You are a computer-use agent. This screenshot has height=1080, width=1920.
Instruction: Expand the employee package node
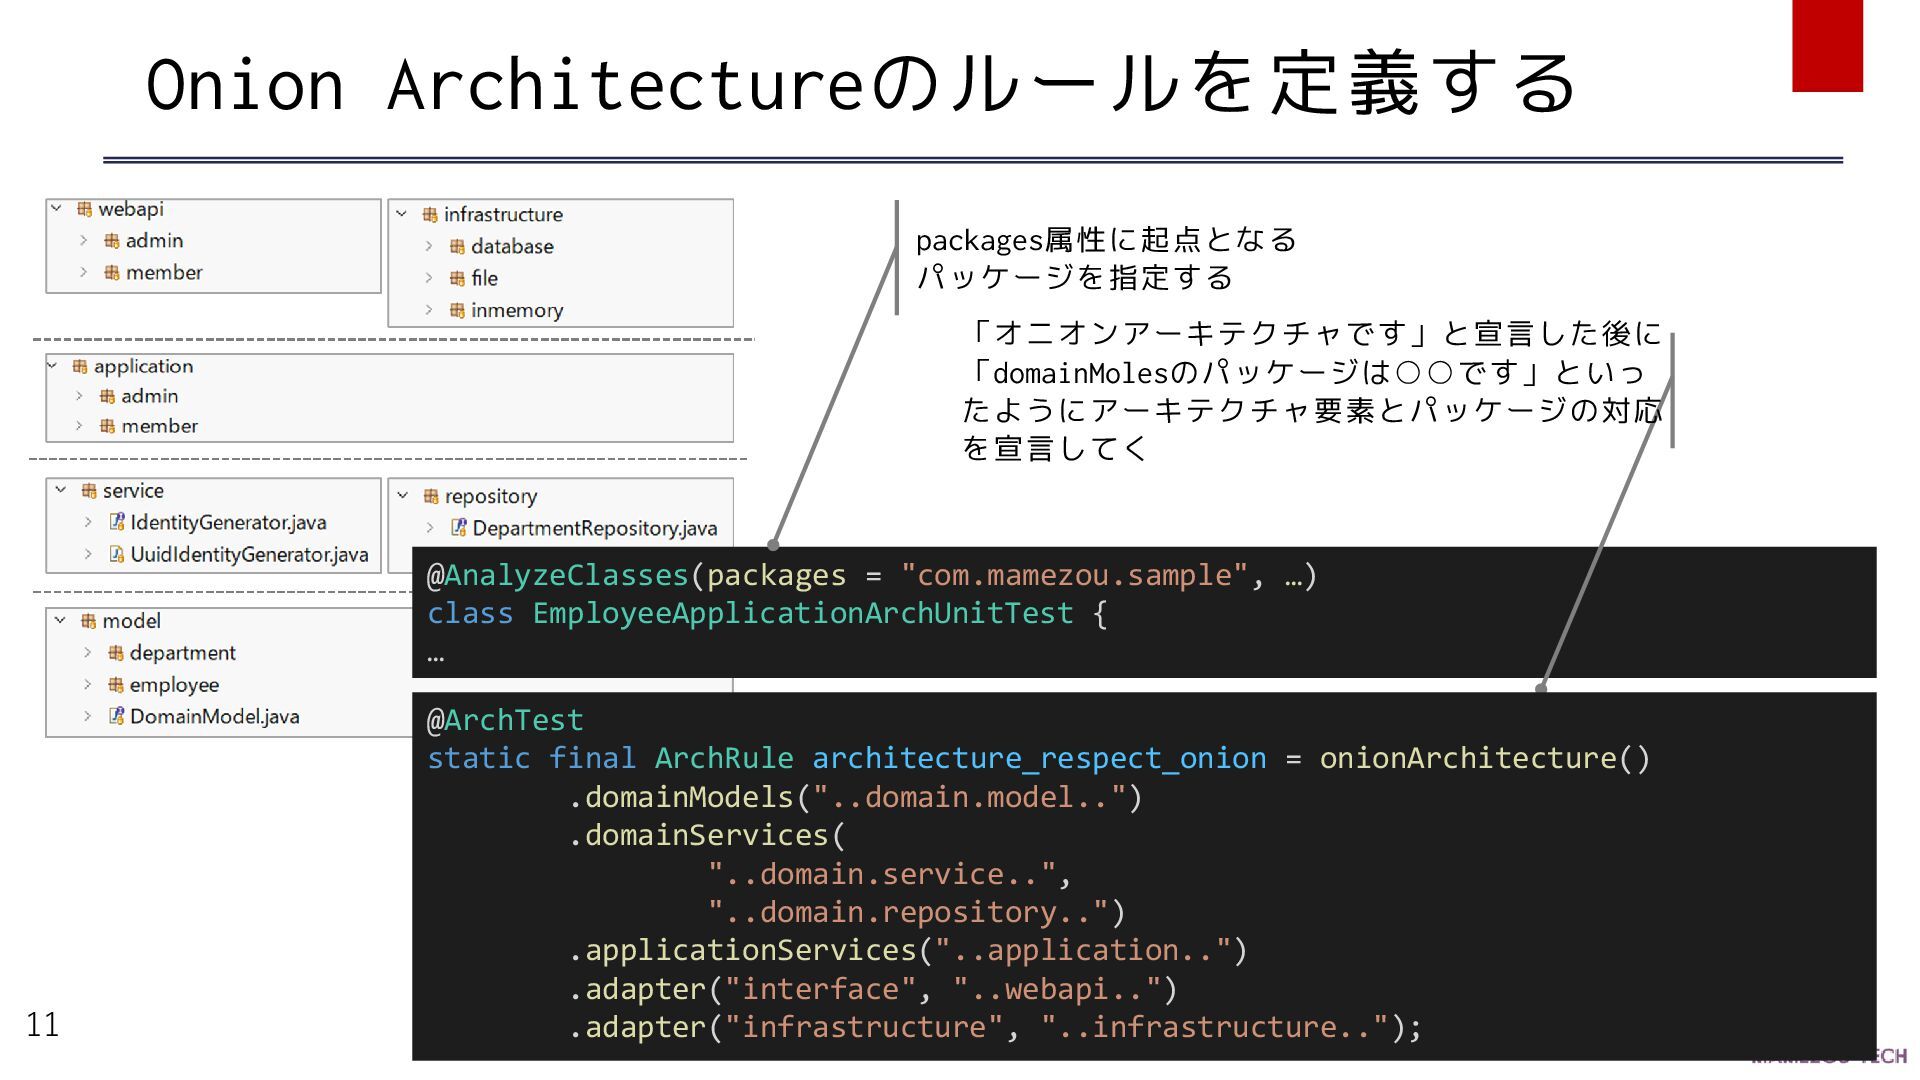(88, 685)
